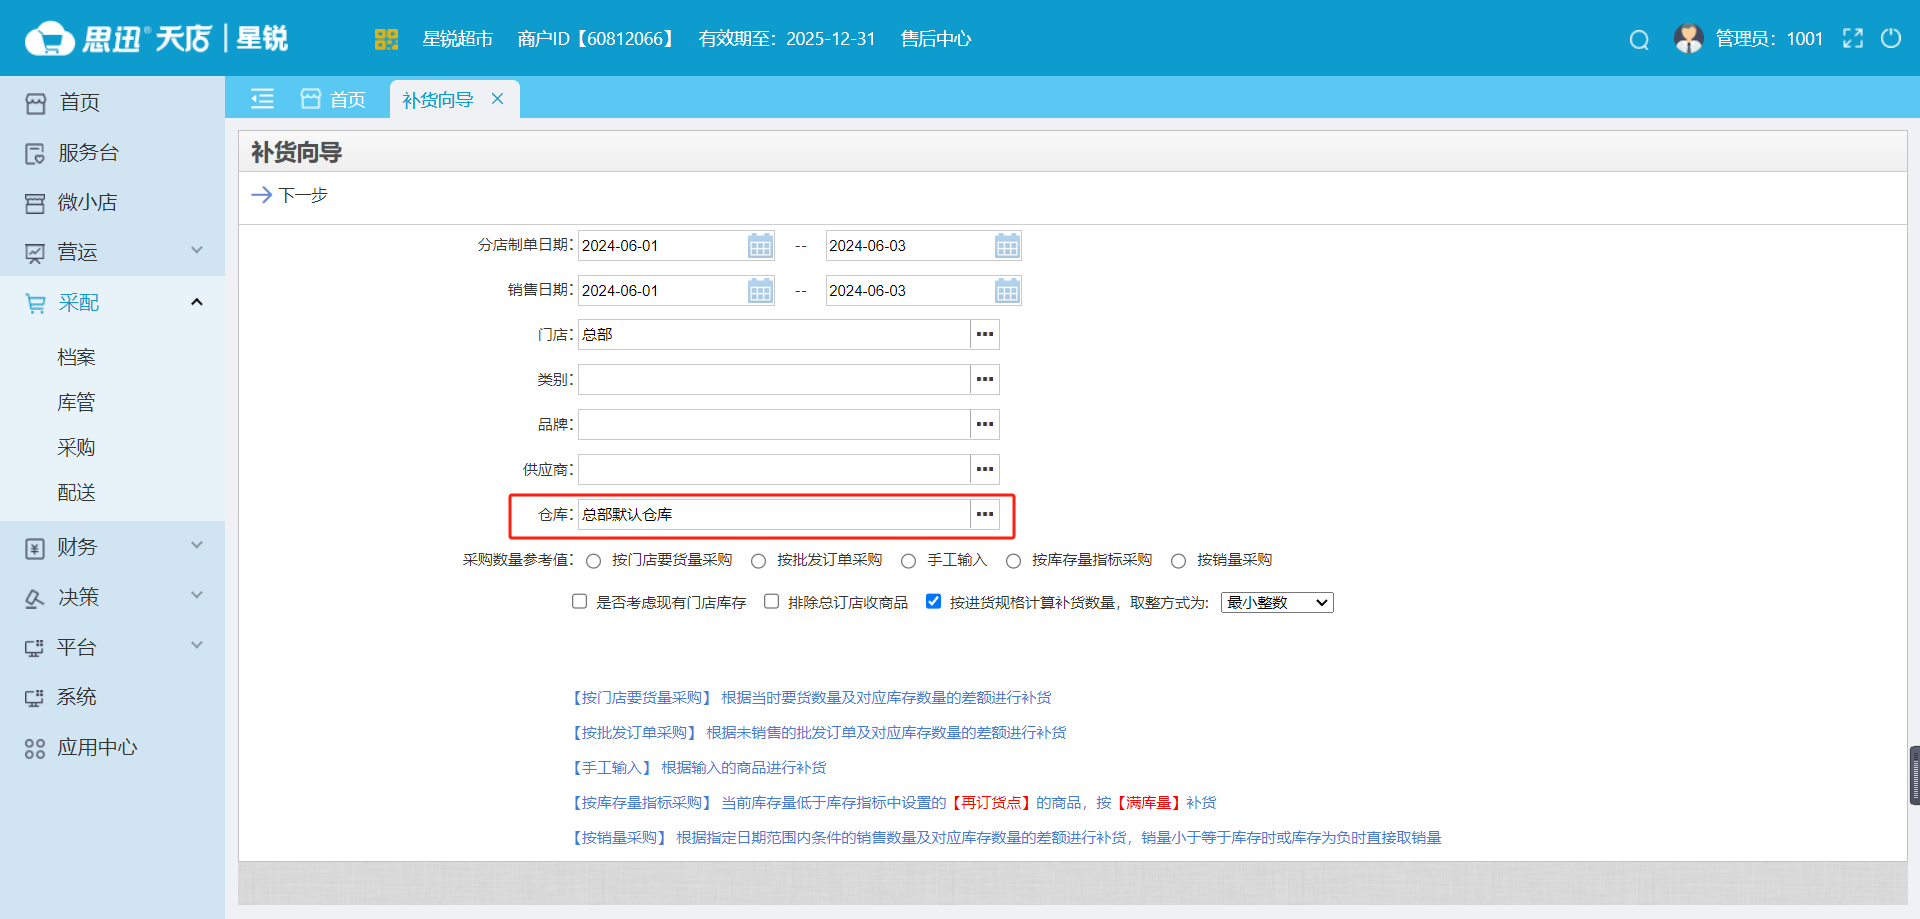Open the 售后中心 link in the top bar
The width and height of the screenshot is (1920, 919).
(934, 39)
